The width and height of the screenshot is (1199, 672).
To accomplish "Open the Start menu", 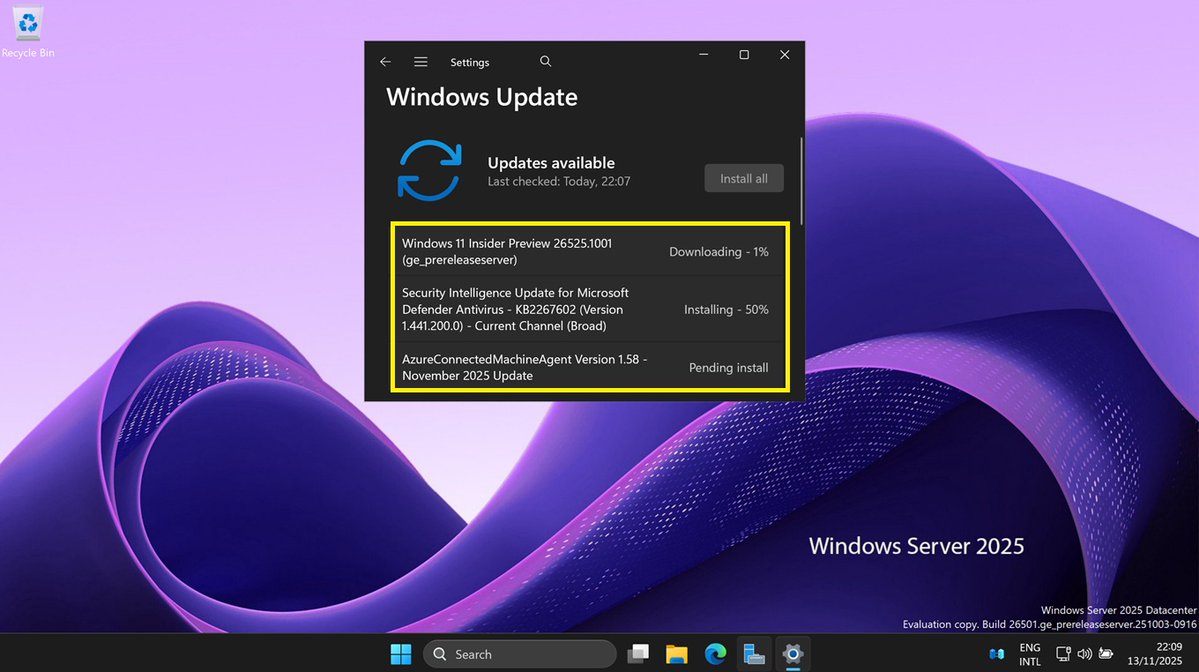I will (400, 653).
